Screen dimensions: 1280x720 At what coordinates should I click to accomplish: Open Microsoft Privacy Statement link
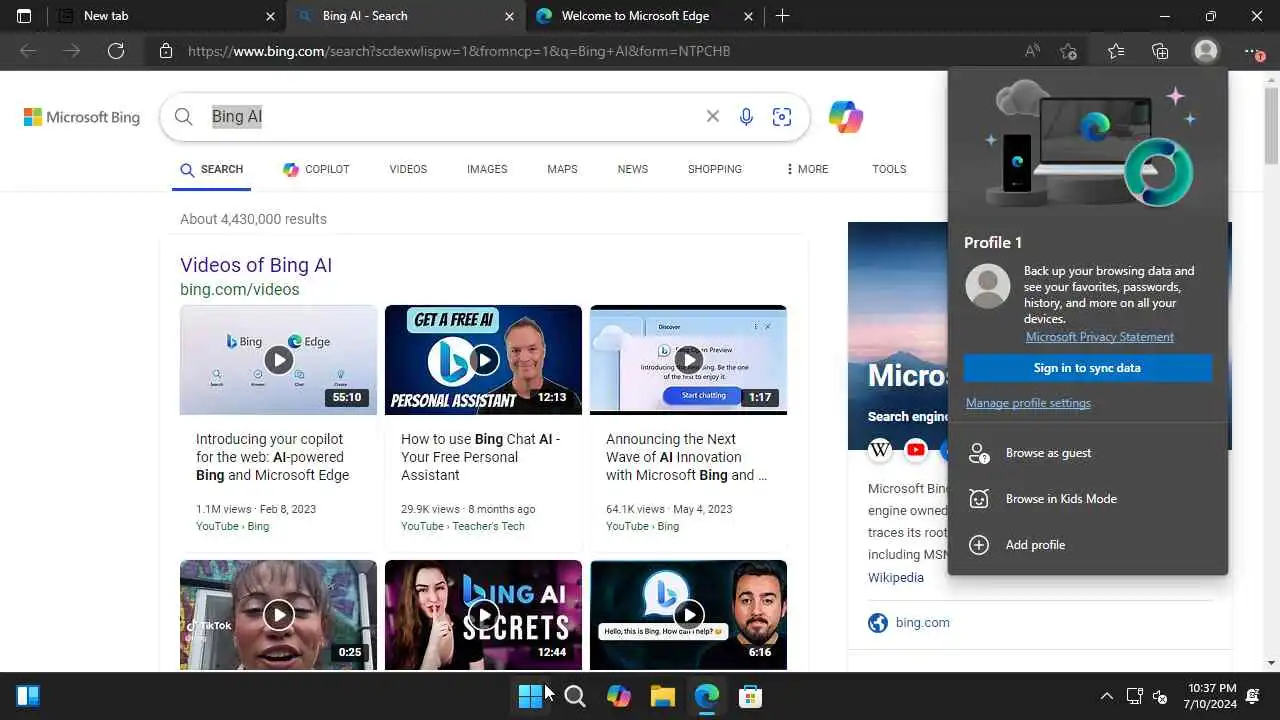click(1100, 337)
